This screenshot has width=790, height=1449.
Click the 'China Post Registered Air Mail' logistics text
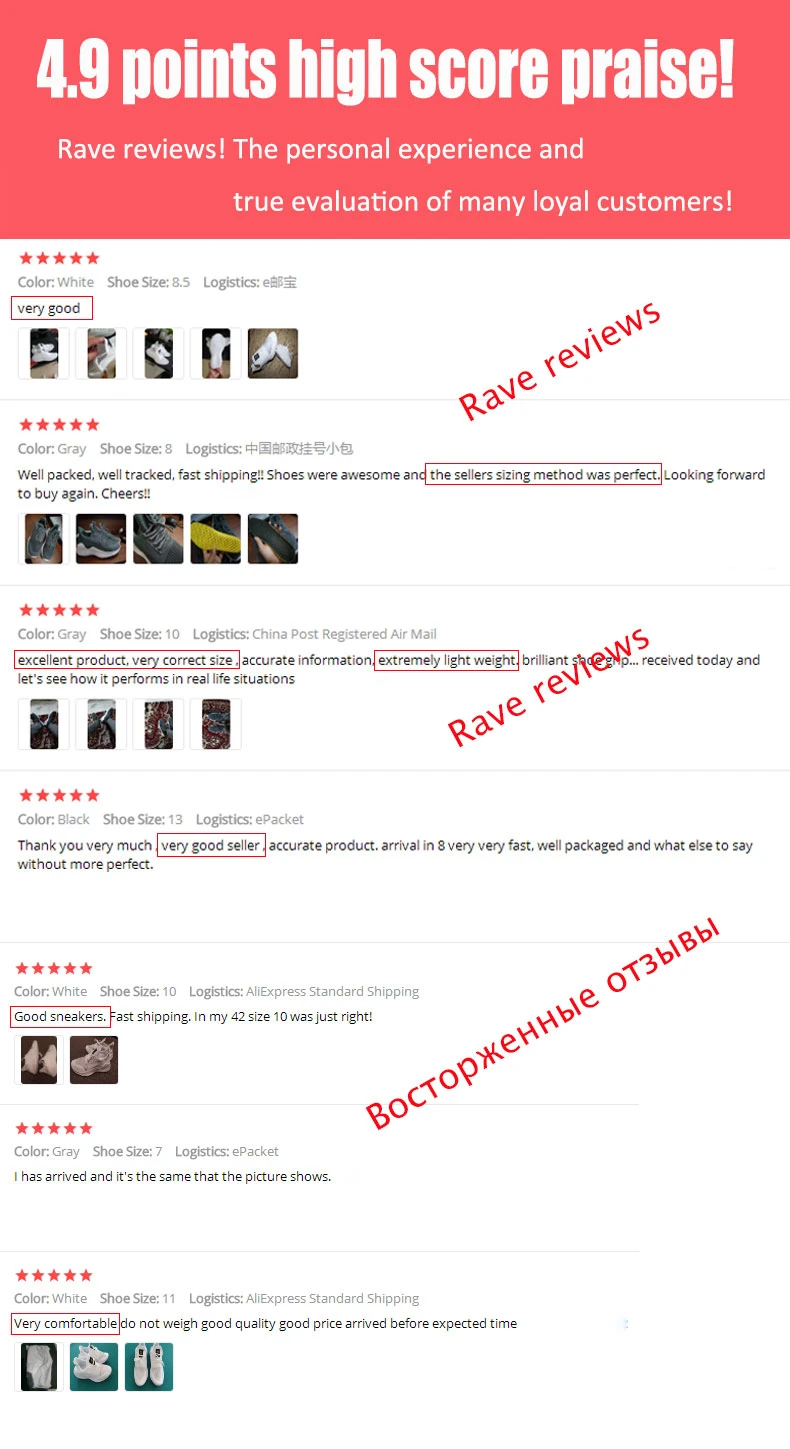[344, 634]
